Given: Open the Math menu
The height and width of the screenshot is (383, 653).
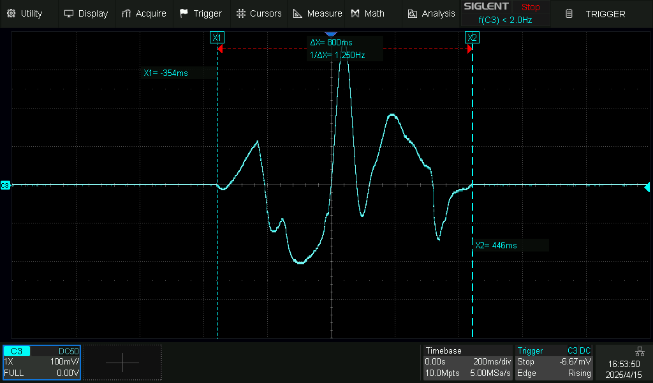Looking at the screenshot, I should click(368, 14).
